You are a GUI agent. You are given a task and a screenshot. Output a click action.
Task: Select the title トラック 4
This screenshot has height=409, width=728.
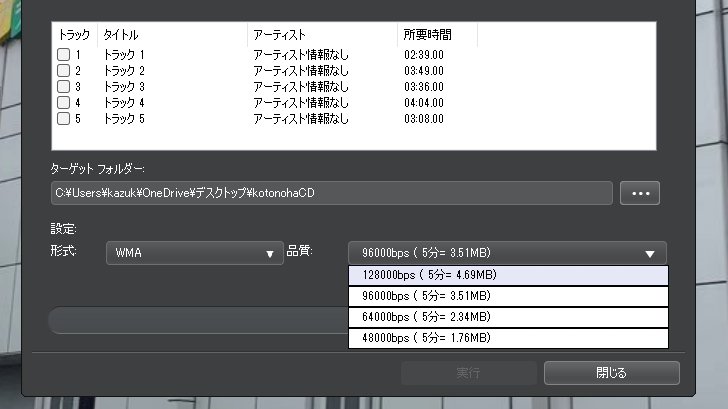pos(124,103)
